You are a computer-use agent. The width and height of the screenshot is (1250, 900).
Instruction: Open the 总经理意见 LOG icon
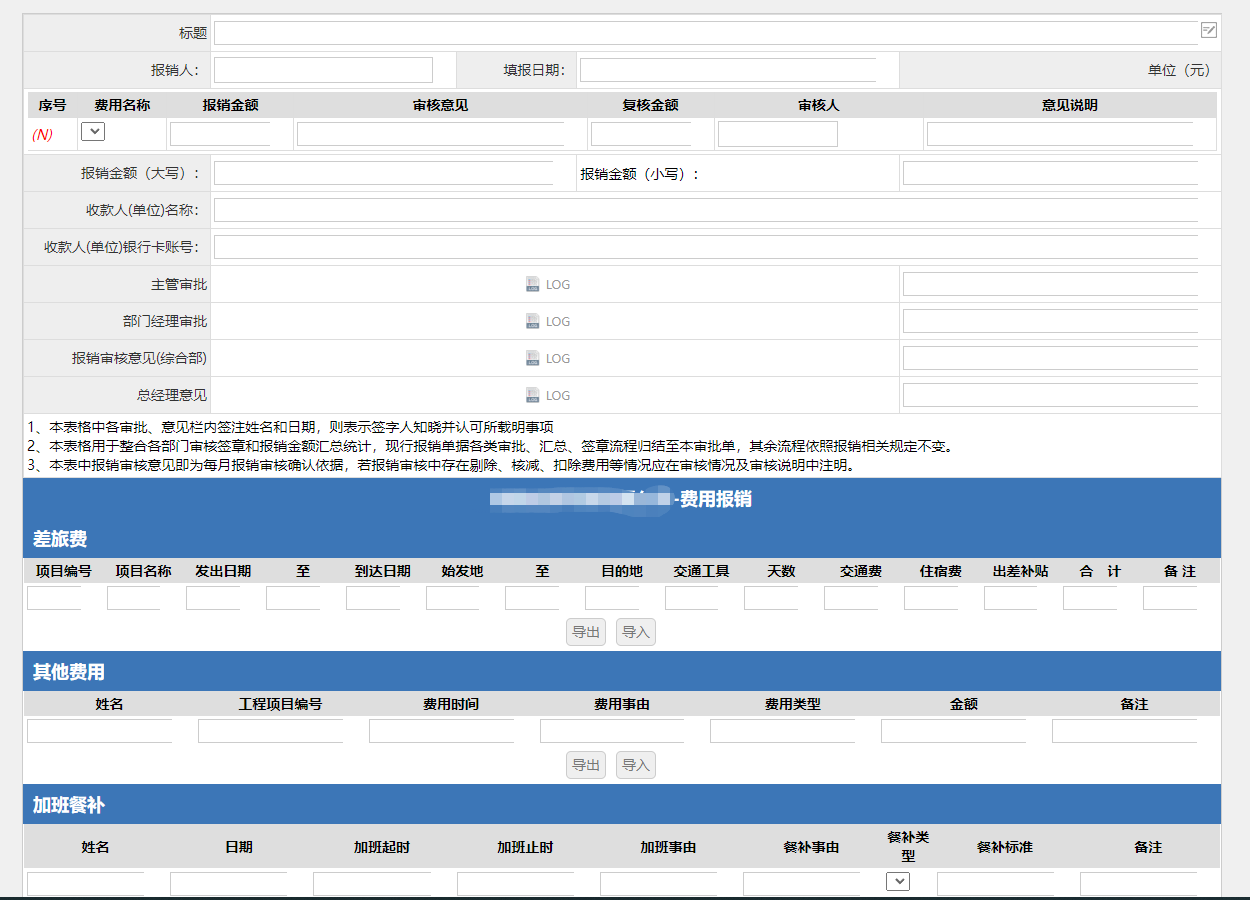pos(533,395)
